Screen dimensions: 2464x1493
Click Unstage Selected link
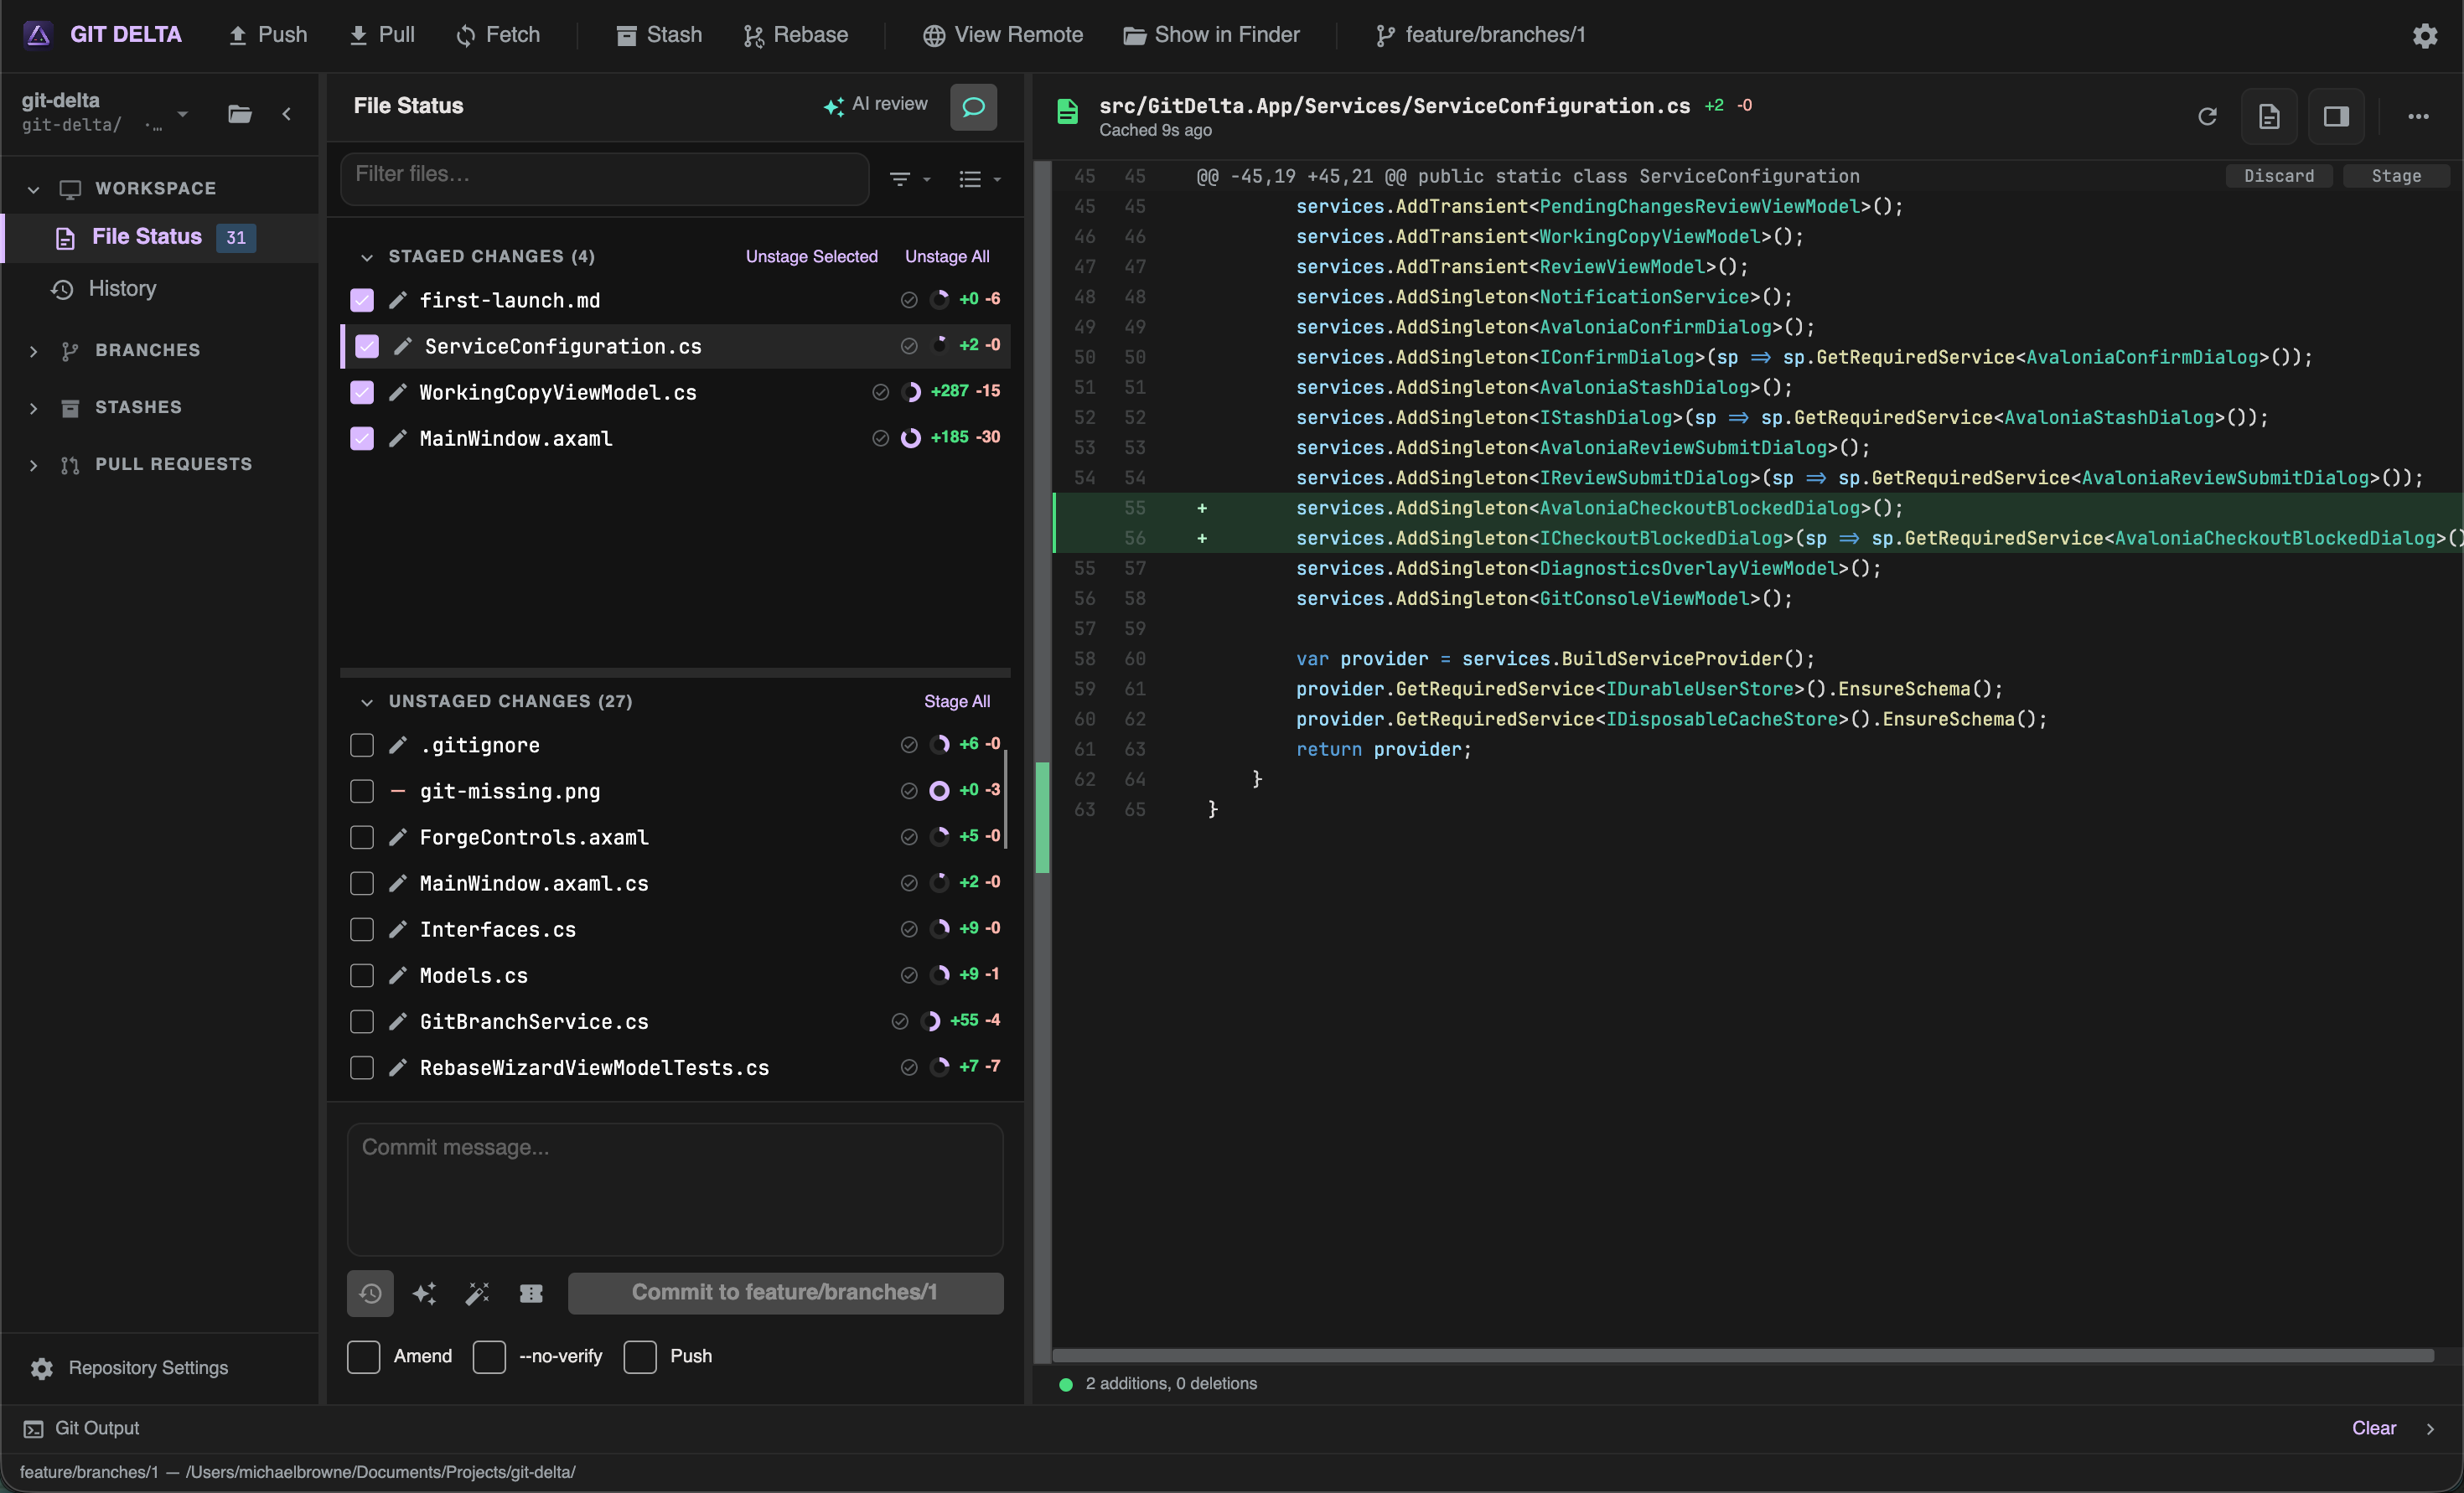coord(811,257)
